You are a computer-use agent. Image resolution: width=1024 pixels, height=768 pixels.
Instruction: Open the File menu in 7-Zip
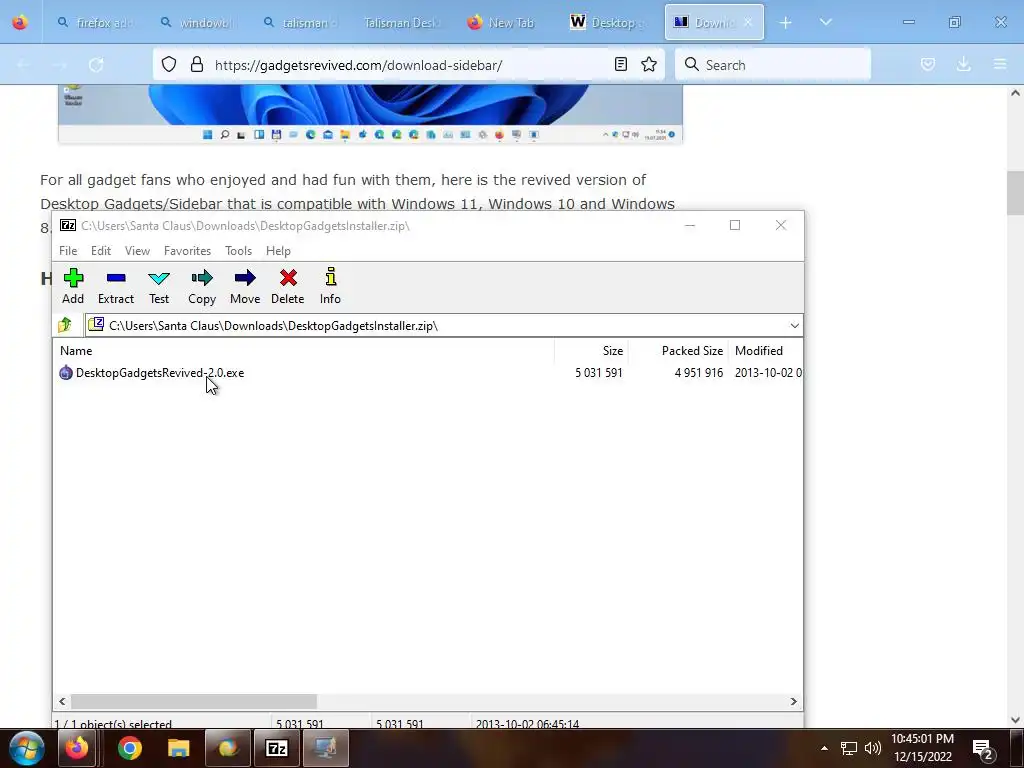(68, 251)
